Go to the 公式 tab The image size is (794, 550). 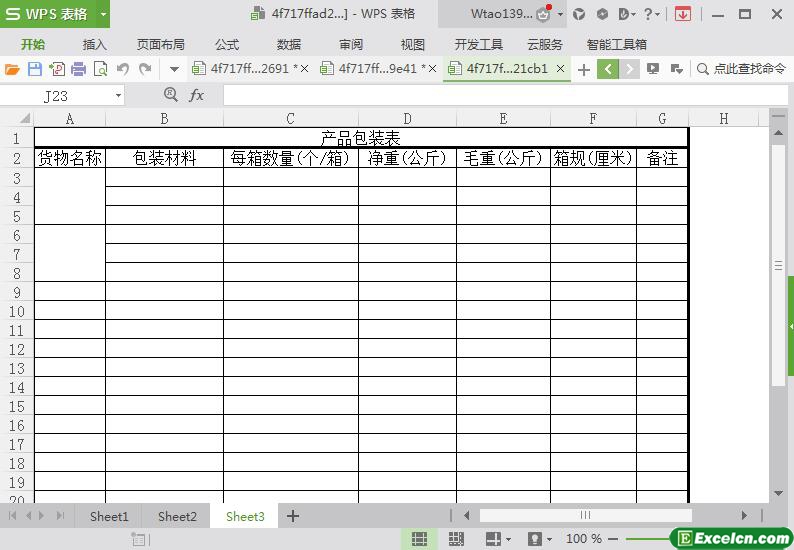226,45
